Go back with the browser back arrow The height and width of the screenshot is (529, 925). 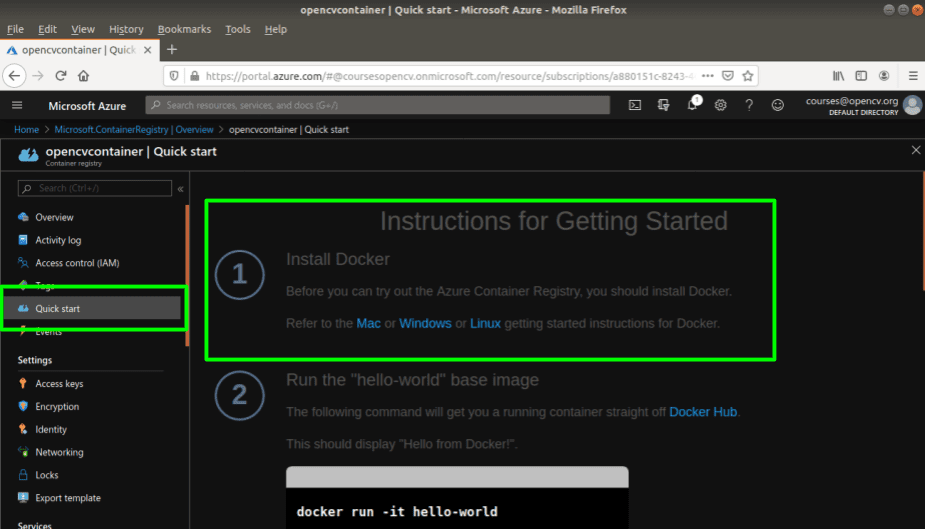(14, 75)
